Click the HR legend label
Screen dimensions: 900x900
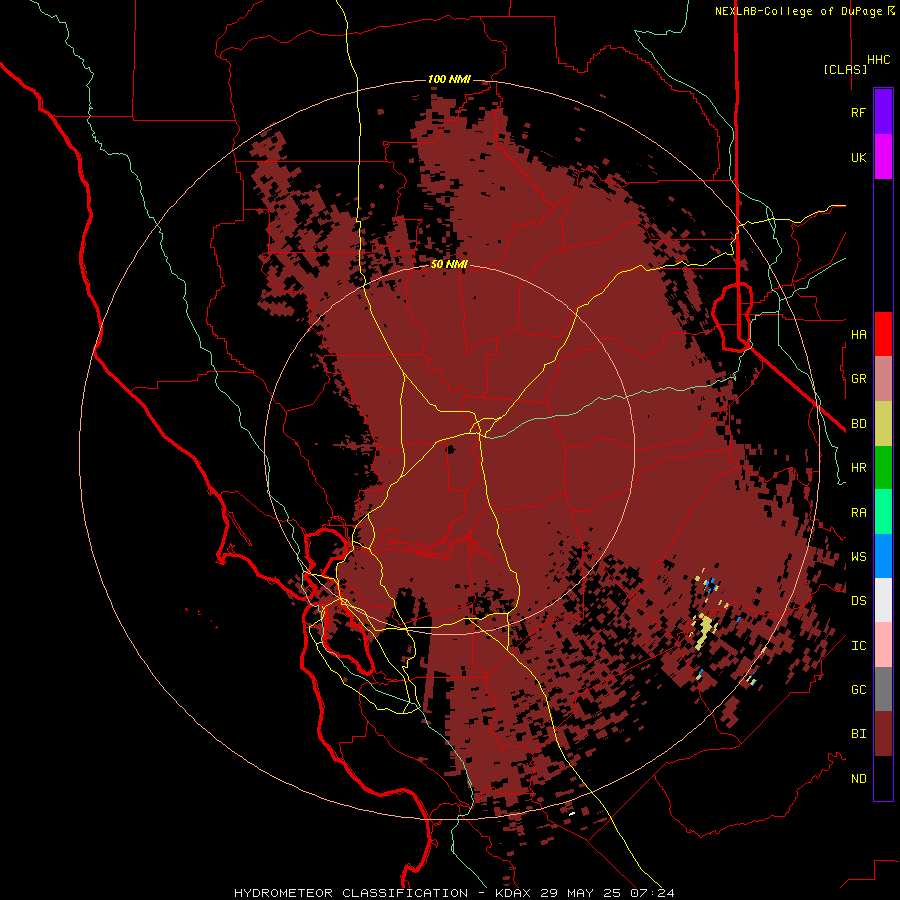858,468
